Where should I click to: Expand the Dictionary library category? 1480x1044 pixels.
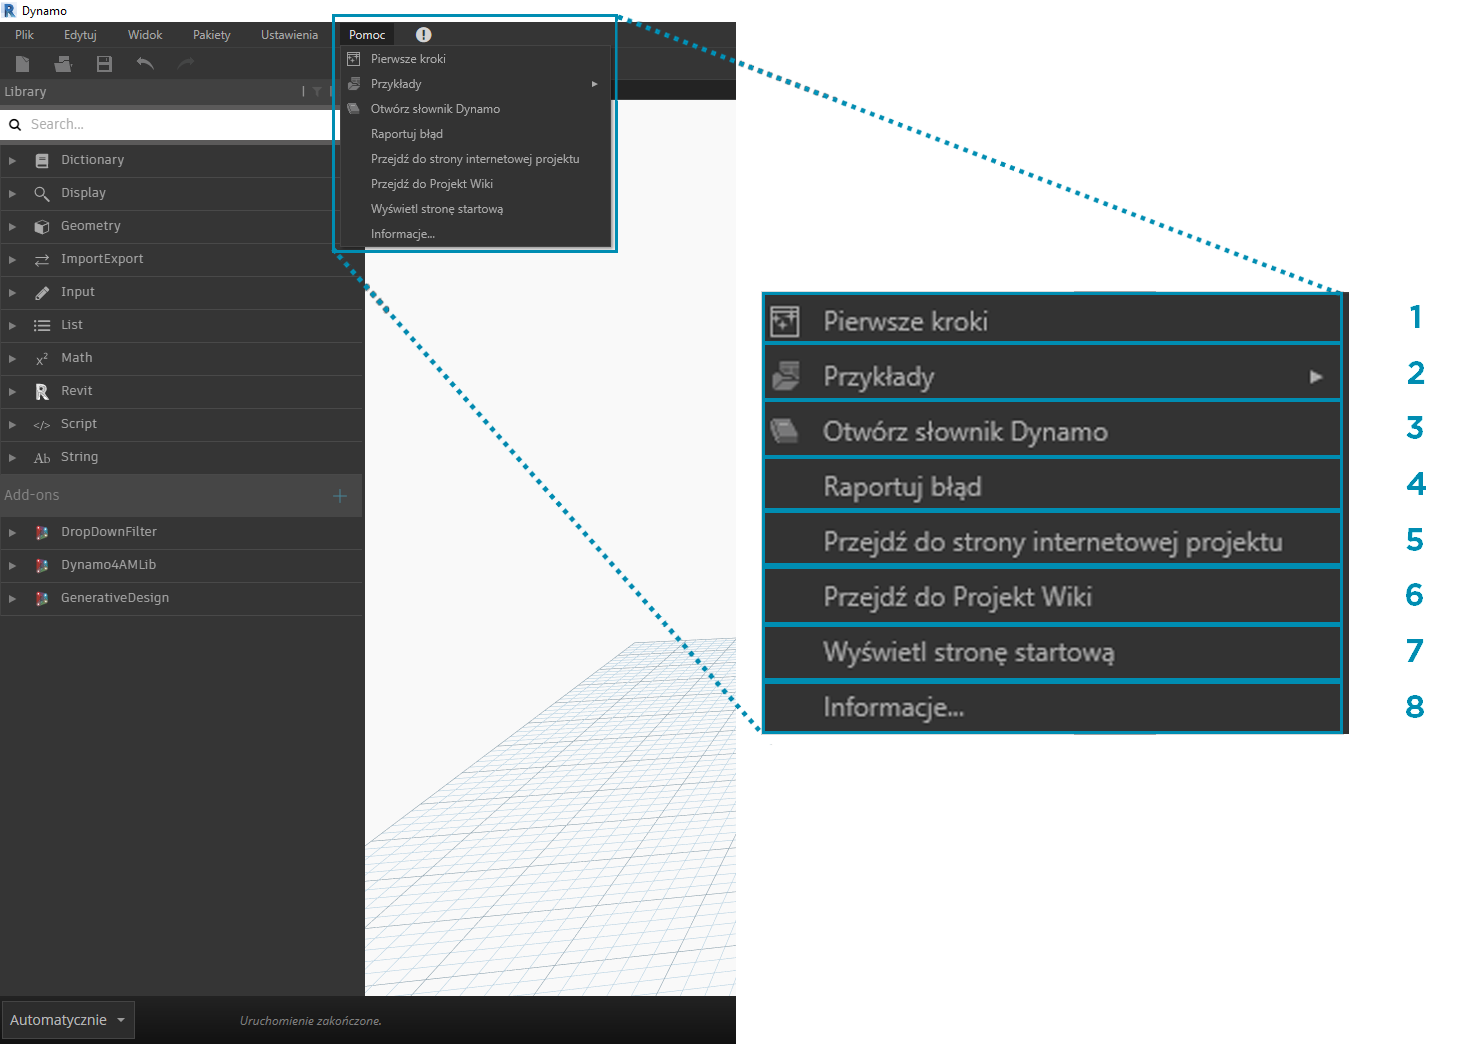[x=12, y=160]
